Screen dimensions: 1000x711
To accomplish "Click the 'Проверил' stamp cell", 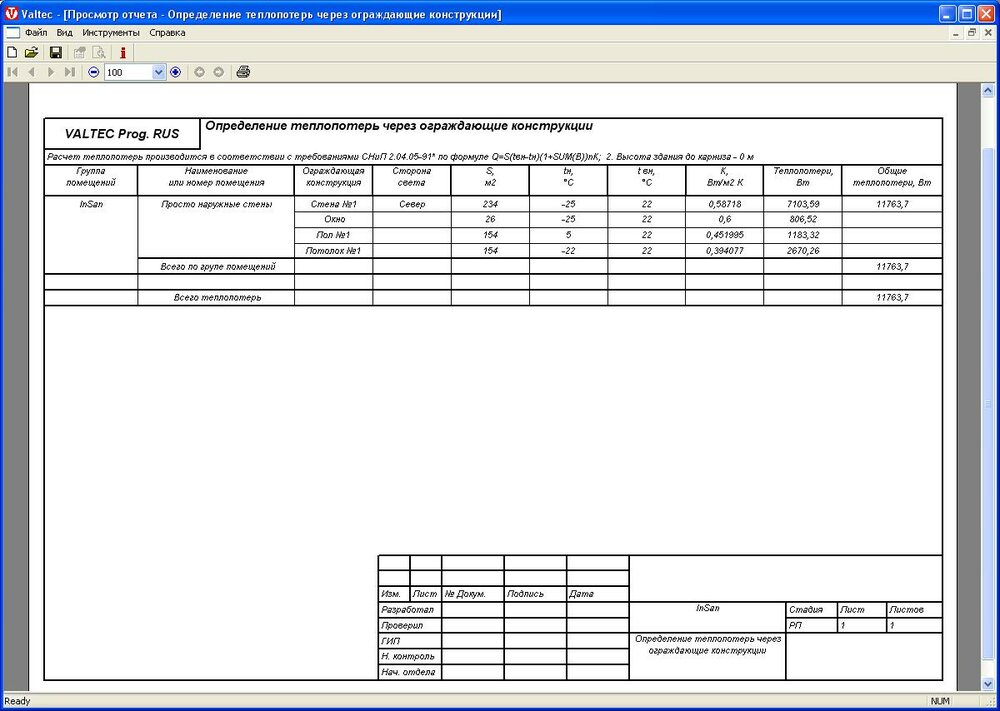I will (409, 626).
